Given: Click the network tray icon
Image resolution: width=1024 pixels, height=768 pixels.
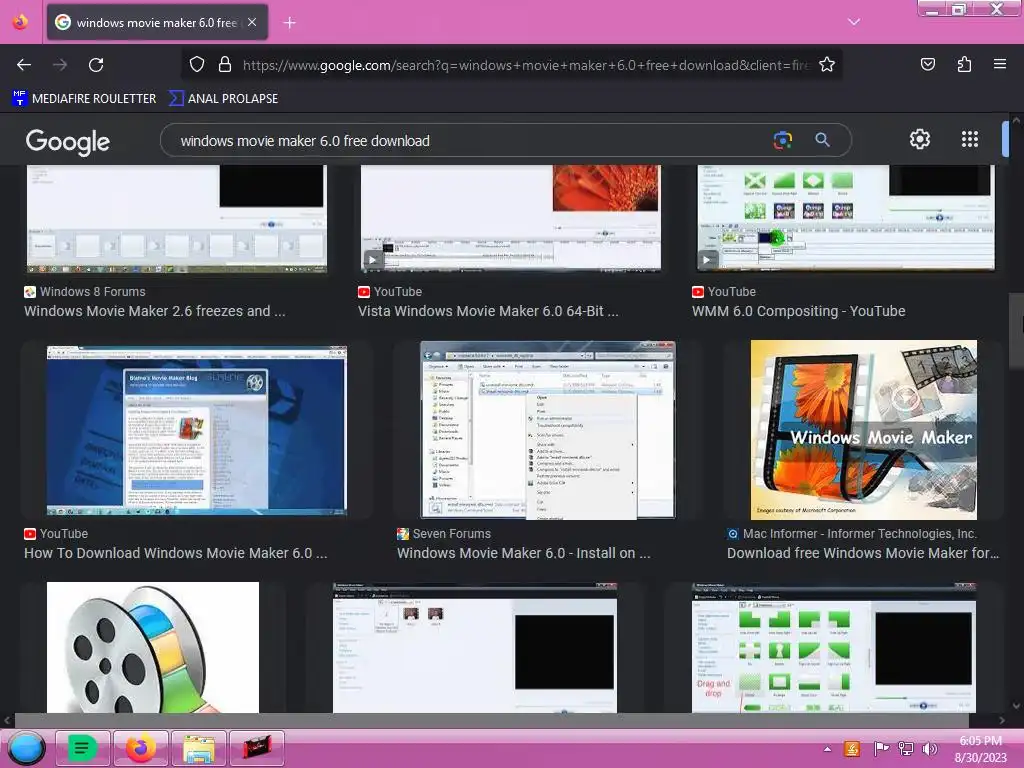Looking at the screenshot, I should [906, 748].
